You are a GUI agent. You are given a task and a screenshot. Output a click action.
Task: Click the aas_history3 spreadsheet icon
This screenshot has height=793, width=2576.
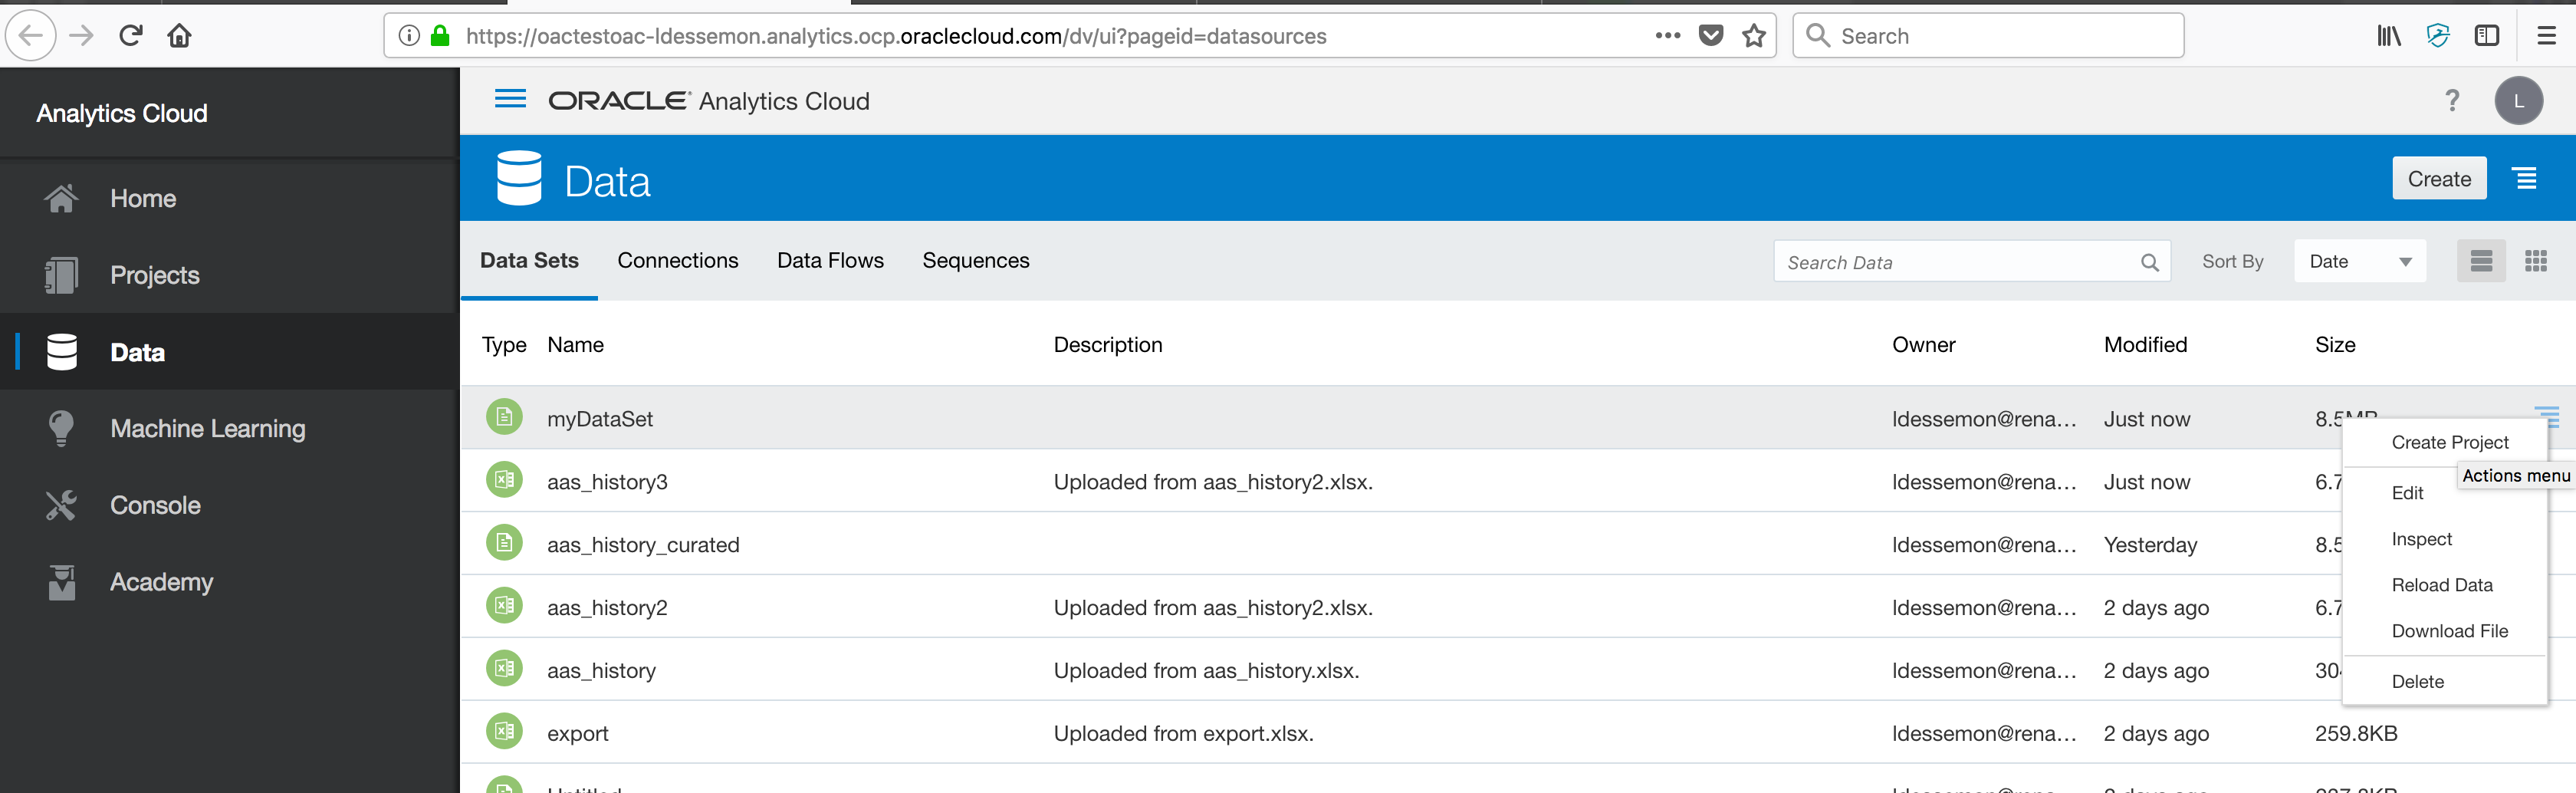(504, 480)
